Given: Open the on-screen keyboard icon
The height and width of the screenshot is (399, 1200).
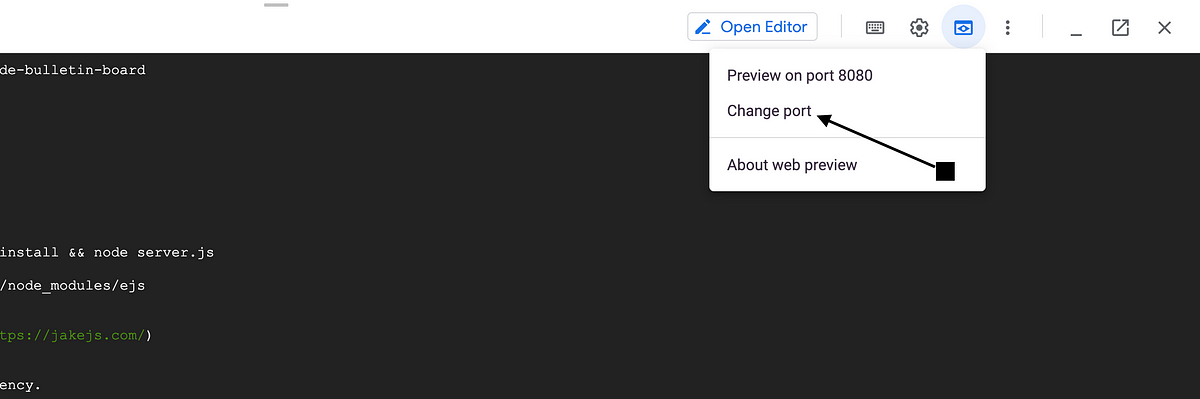Looking at the screenshot, I should (x=875, y=27).
